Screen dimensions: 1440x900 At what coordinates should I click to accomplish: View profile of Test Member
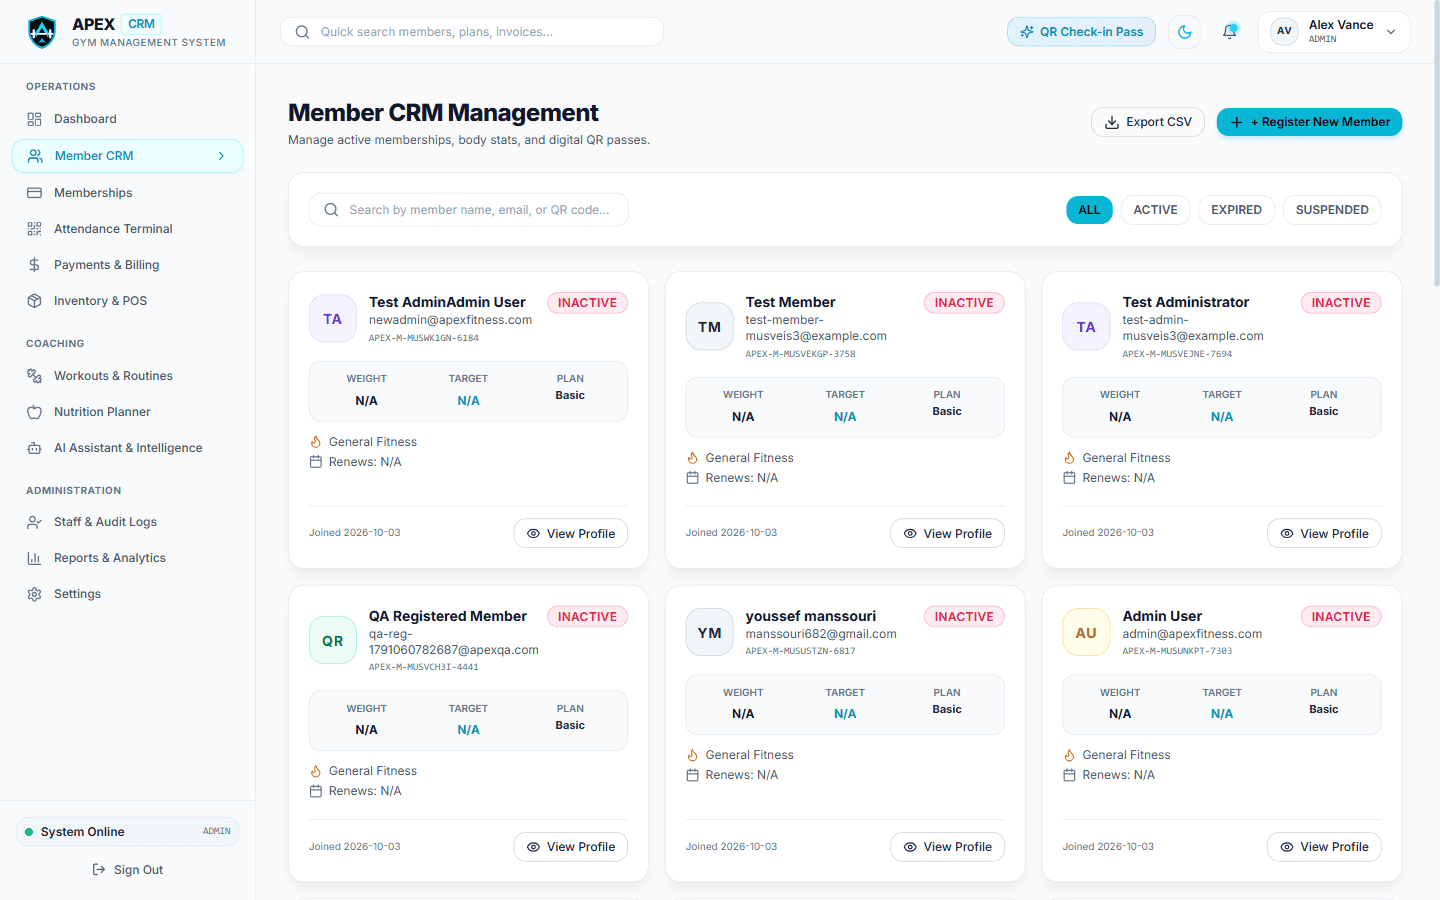[x=947, y=533]
